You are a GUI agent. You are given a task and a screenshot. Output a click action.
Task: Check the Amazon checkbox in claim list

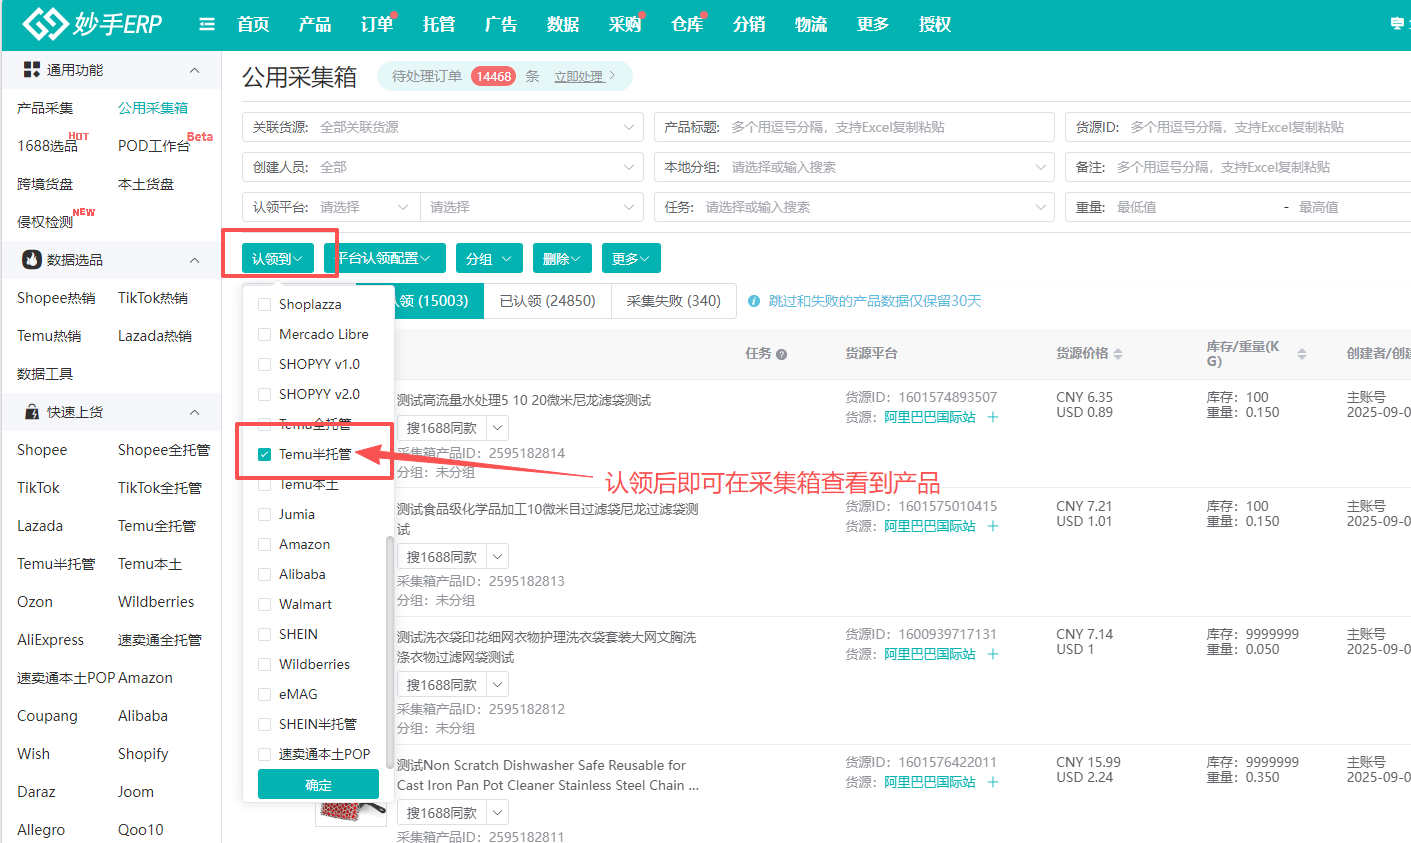tap(265, 544)
